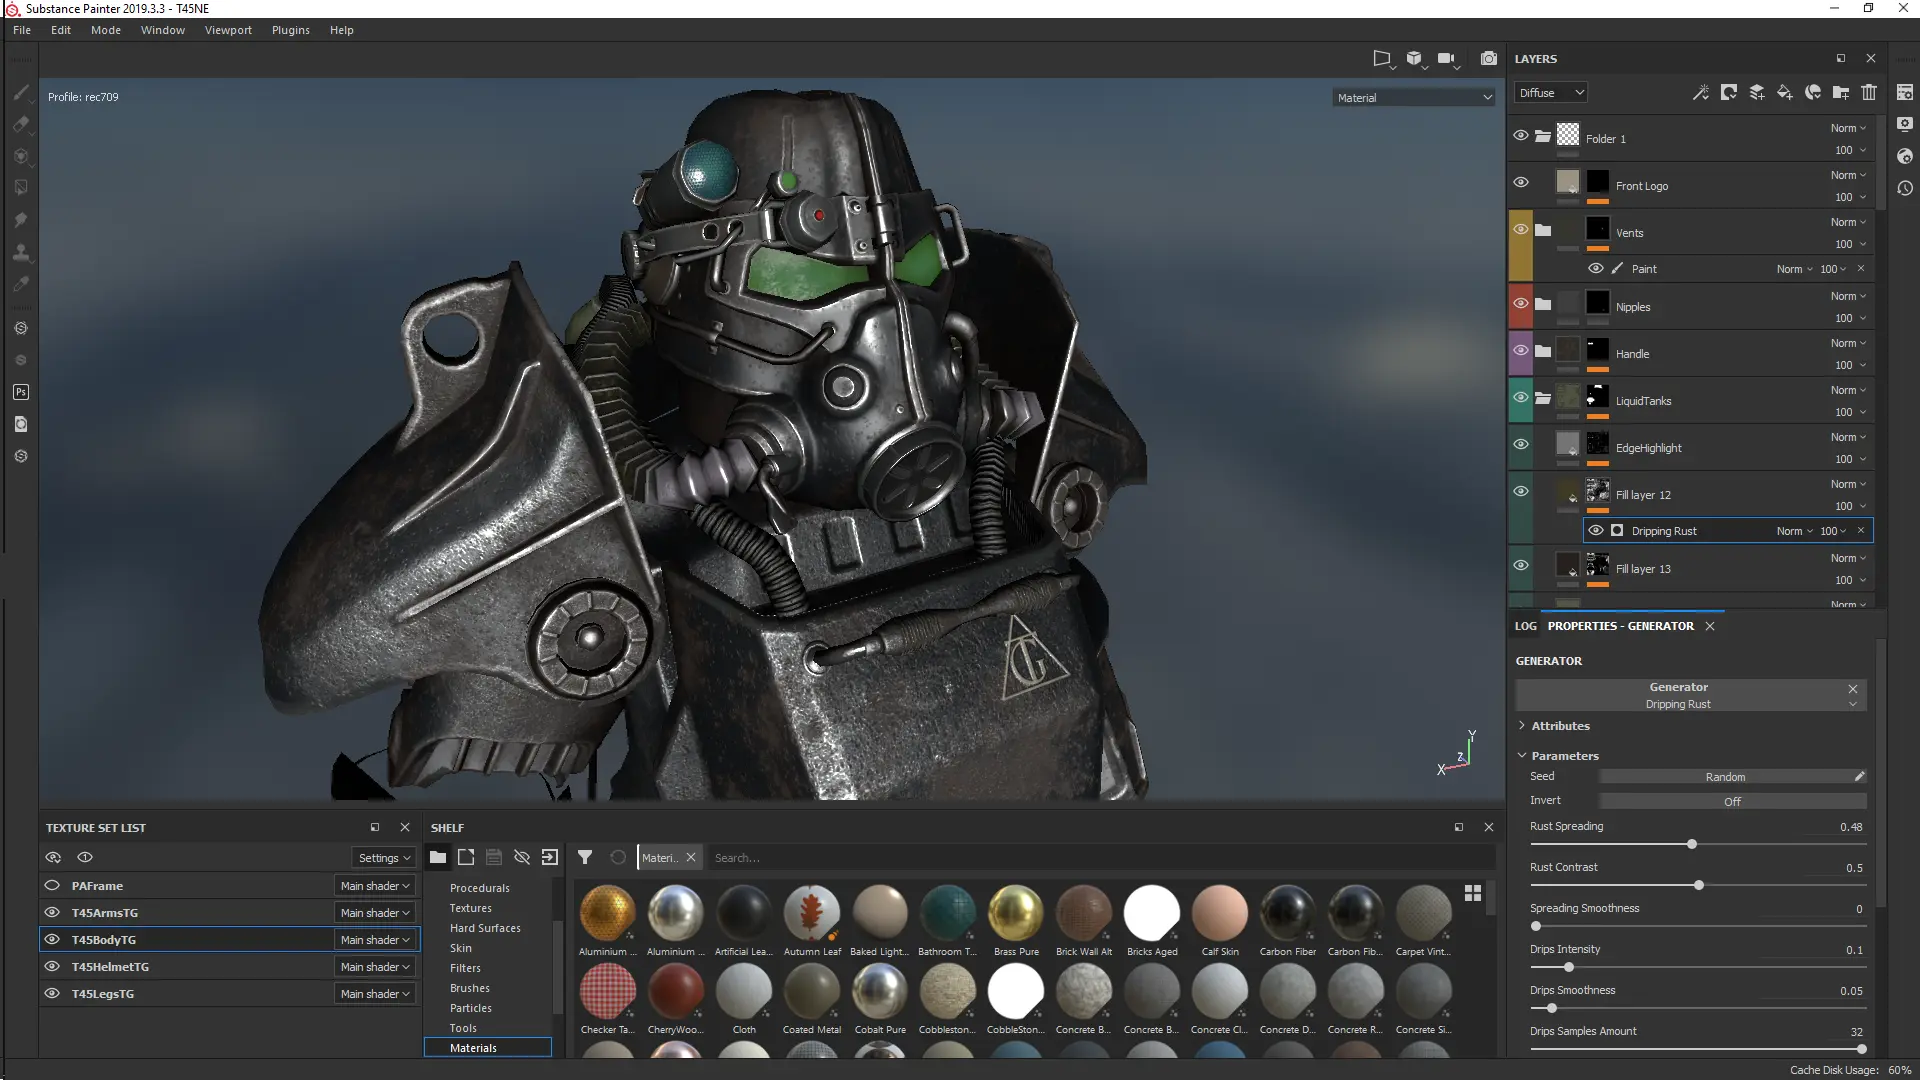Toggle visibility of Vents folder
This screenshot has width=1920, height=1080.
tap(1521, 230)
